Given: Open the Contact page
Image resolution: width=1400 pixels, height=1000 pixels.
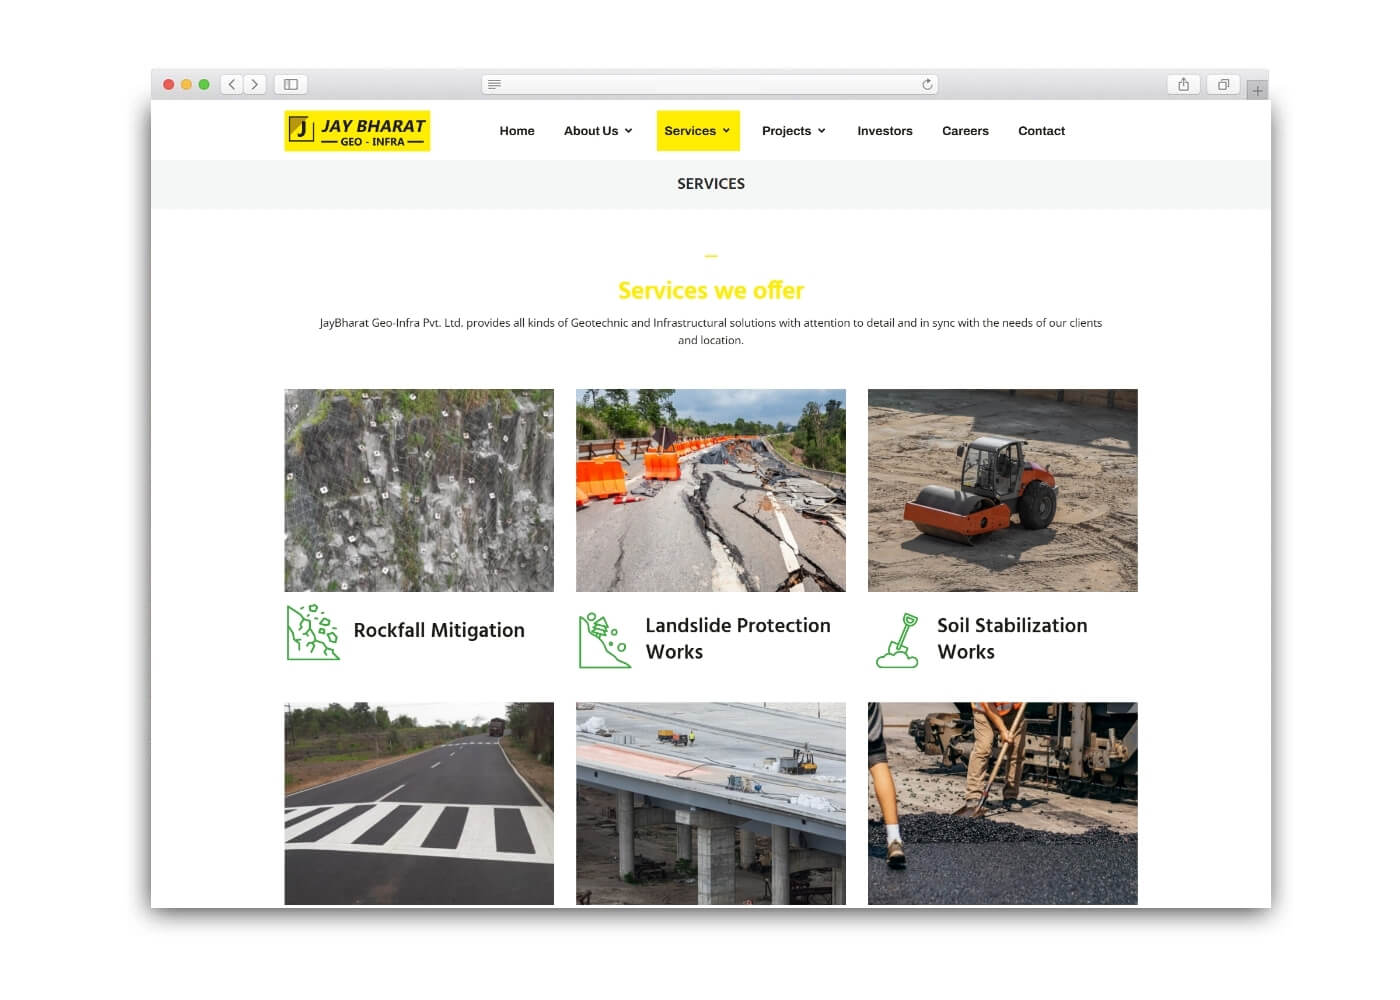Looking at the screenshot, I should click(x=1041, y=131).
